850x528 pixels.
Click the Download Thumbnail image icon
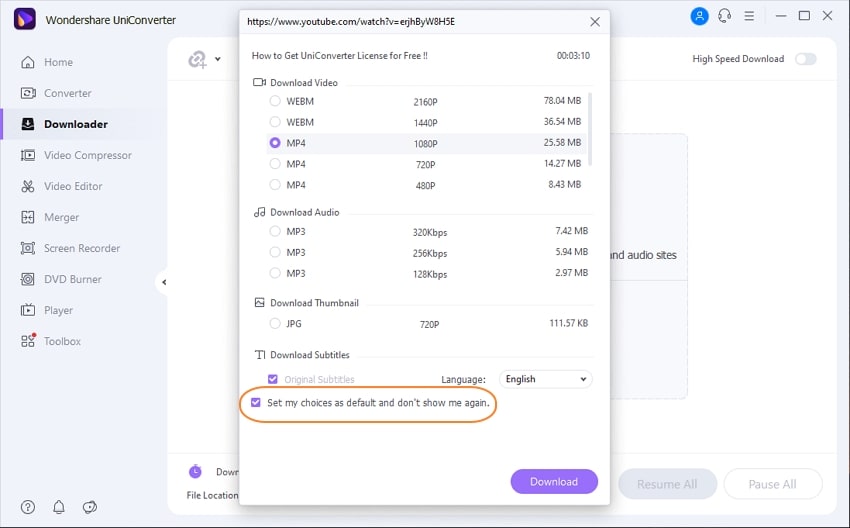260,302
